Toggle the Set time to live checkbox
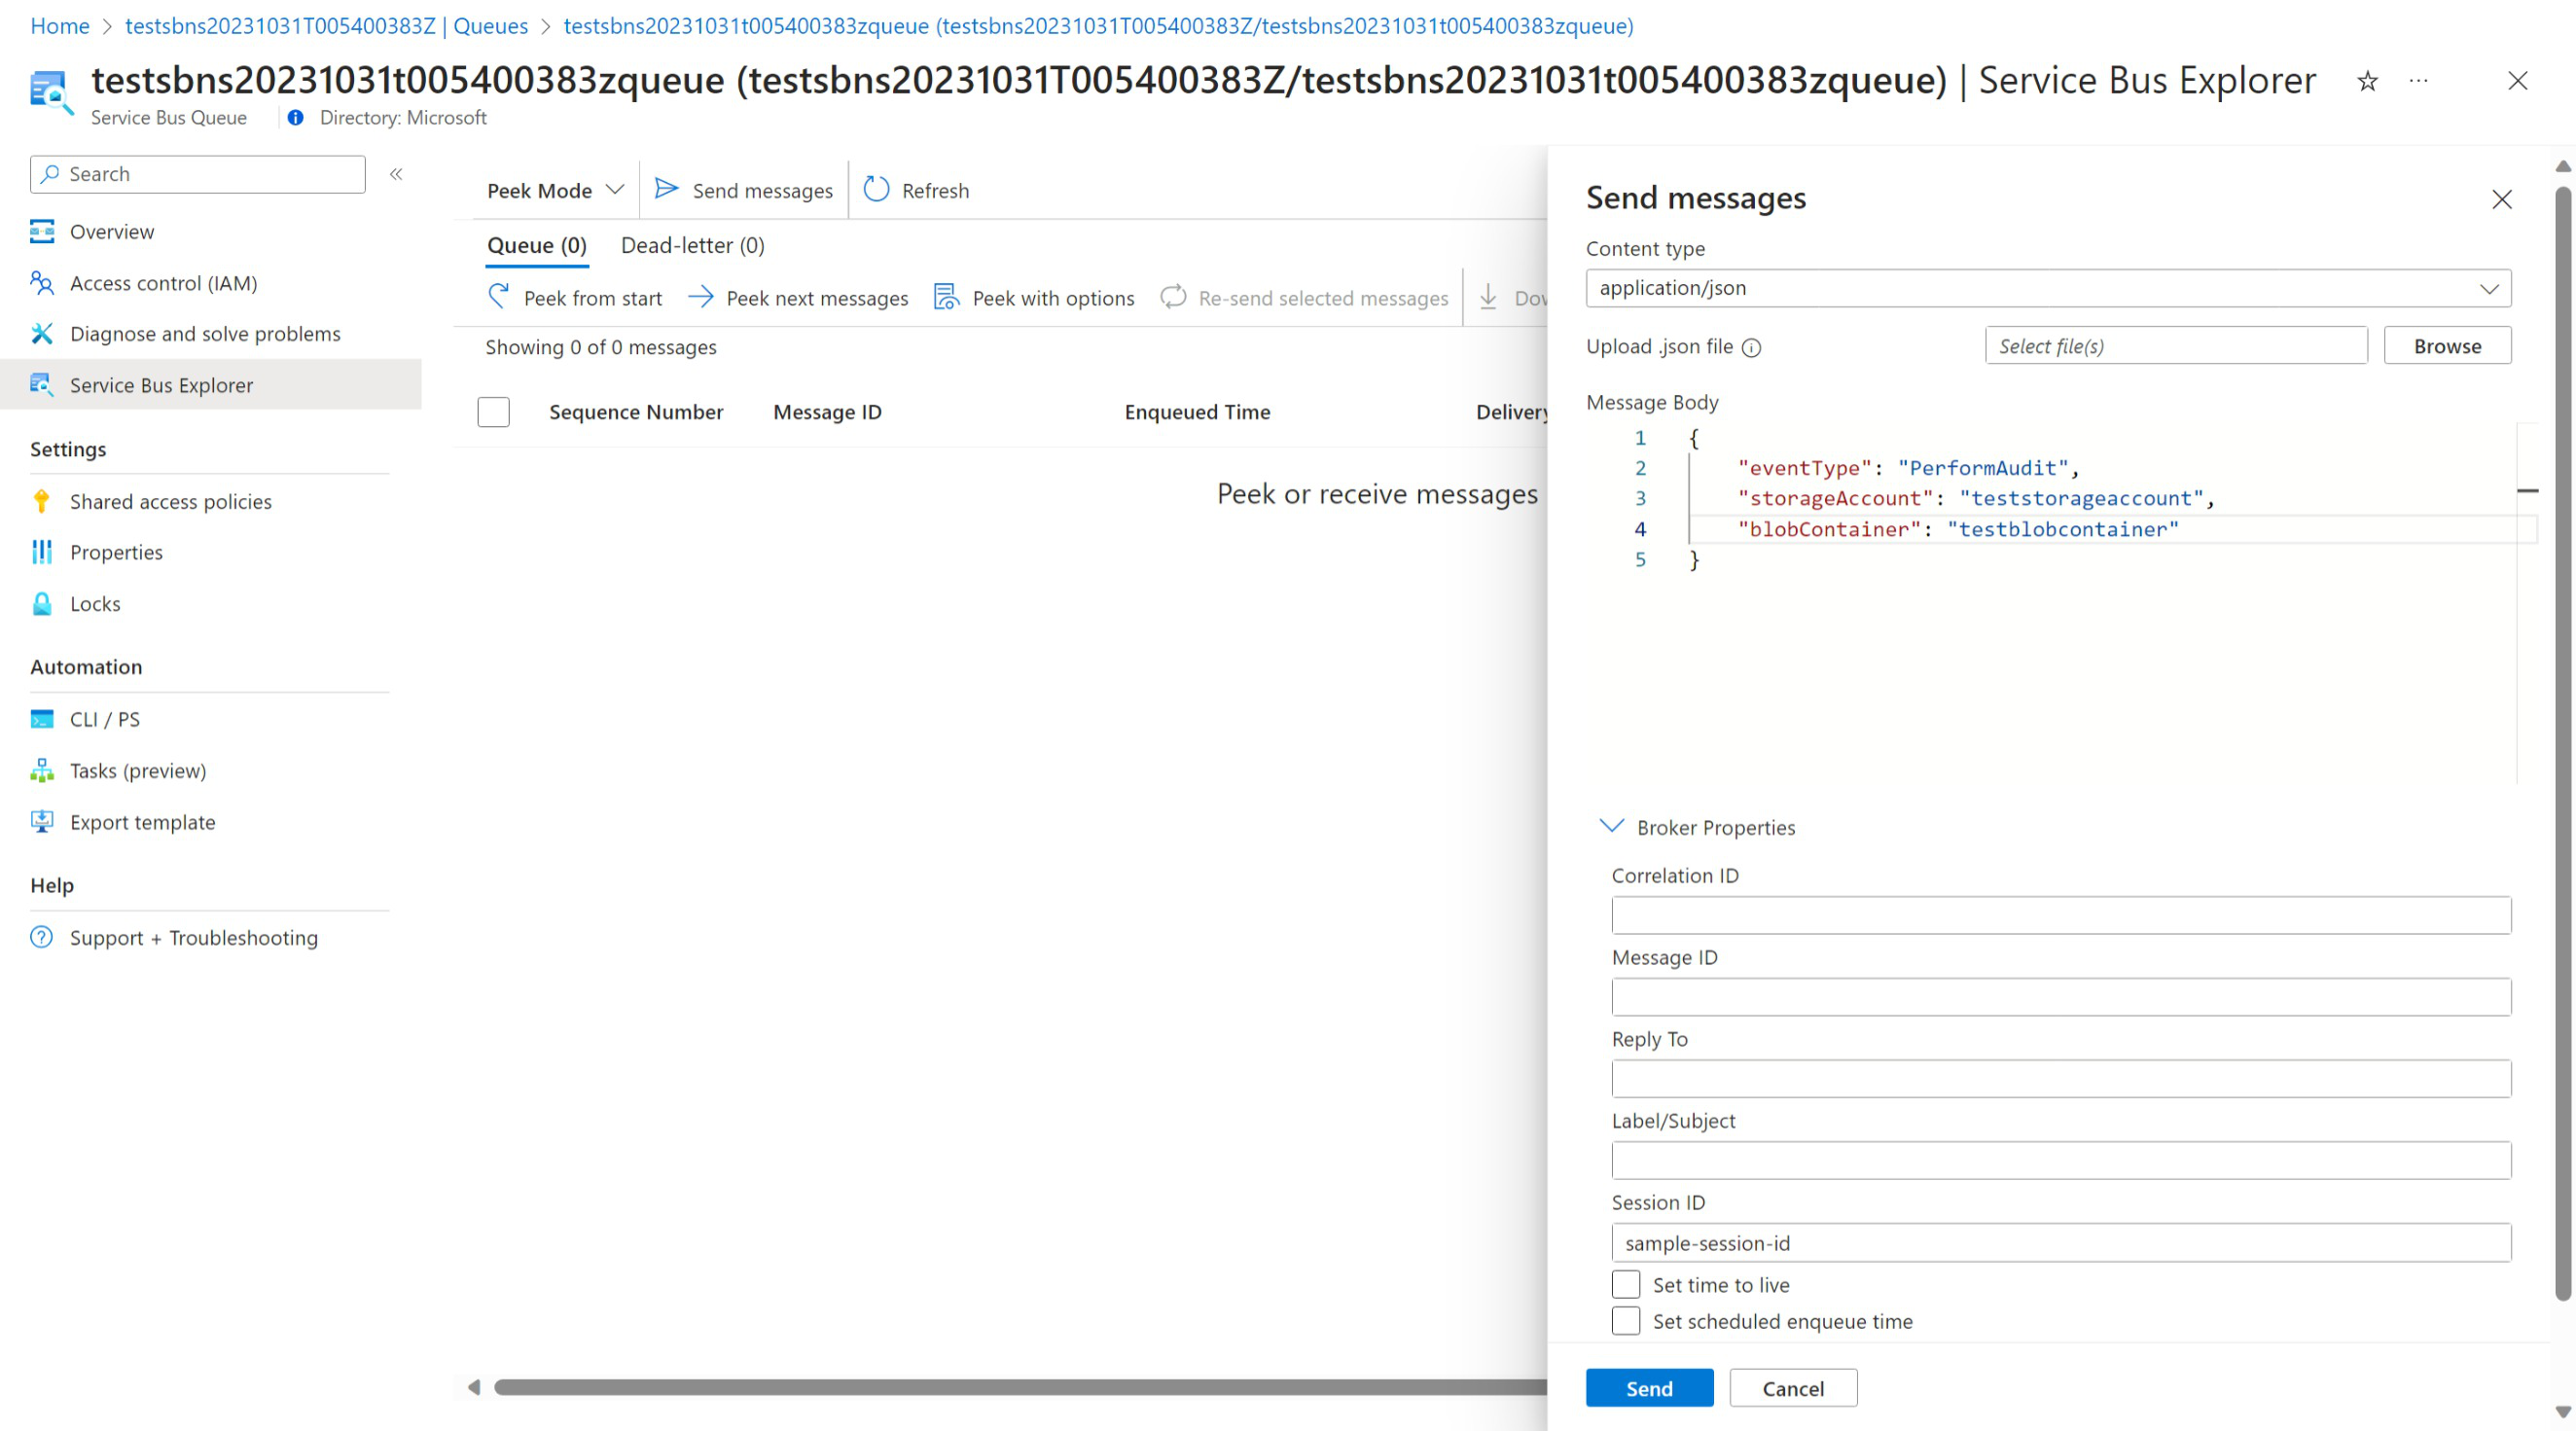 1623,1285
